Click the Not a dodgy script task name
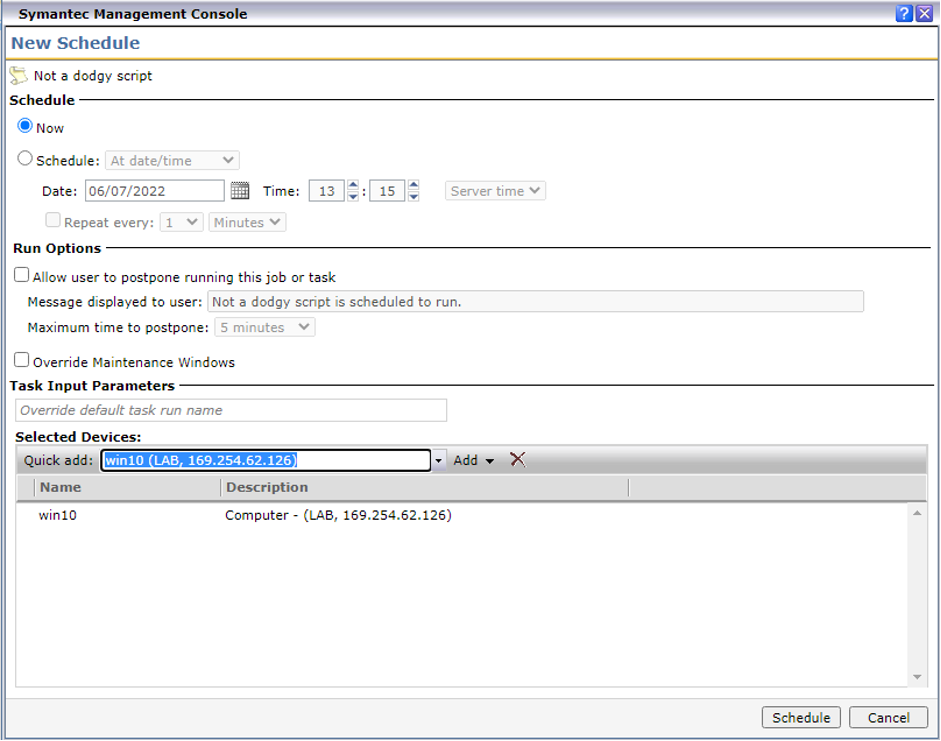941x741 pixels. pos(93,76)
